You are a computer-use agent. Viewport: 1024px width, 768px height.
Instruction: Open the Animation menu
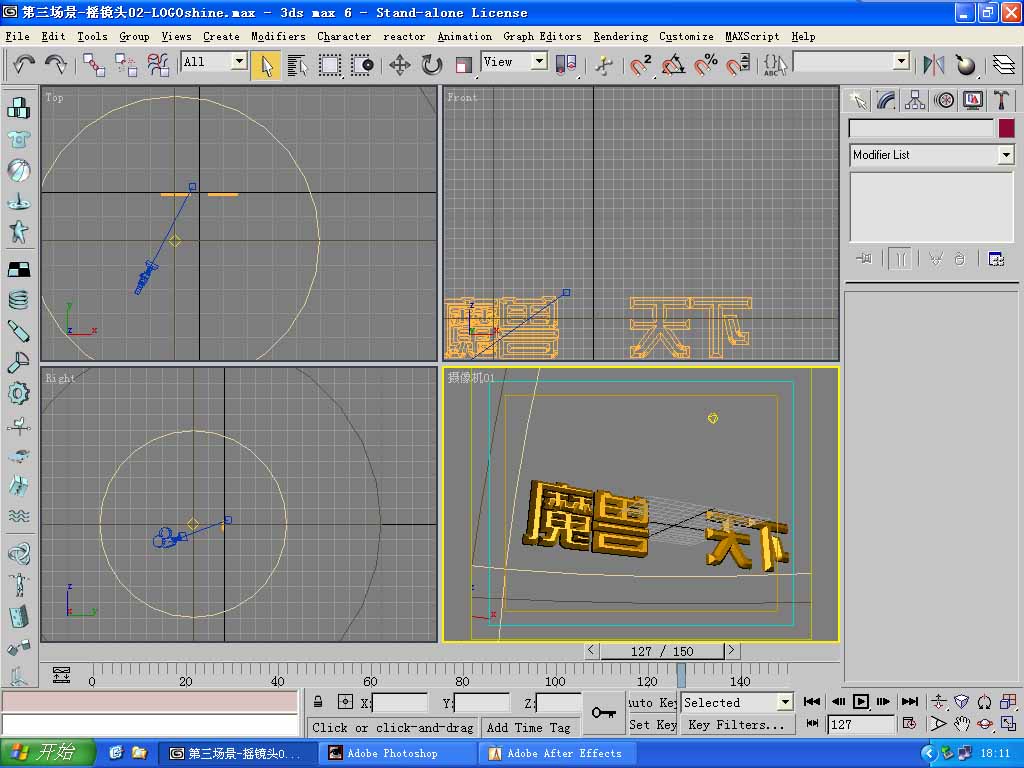pyautogui.click(x=464, y=37)
